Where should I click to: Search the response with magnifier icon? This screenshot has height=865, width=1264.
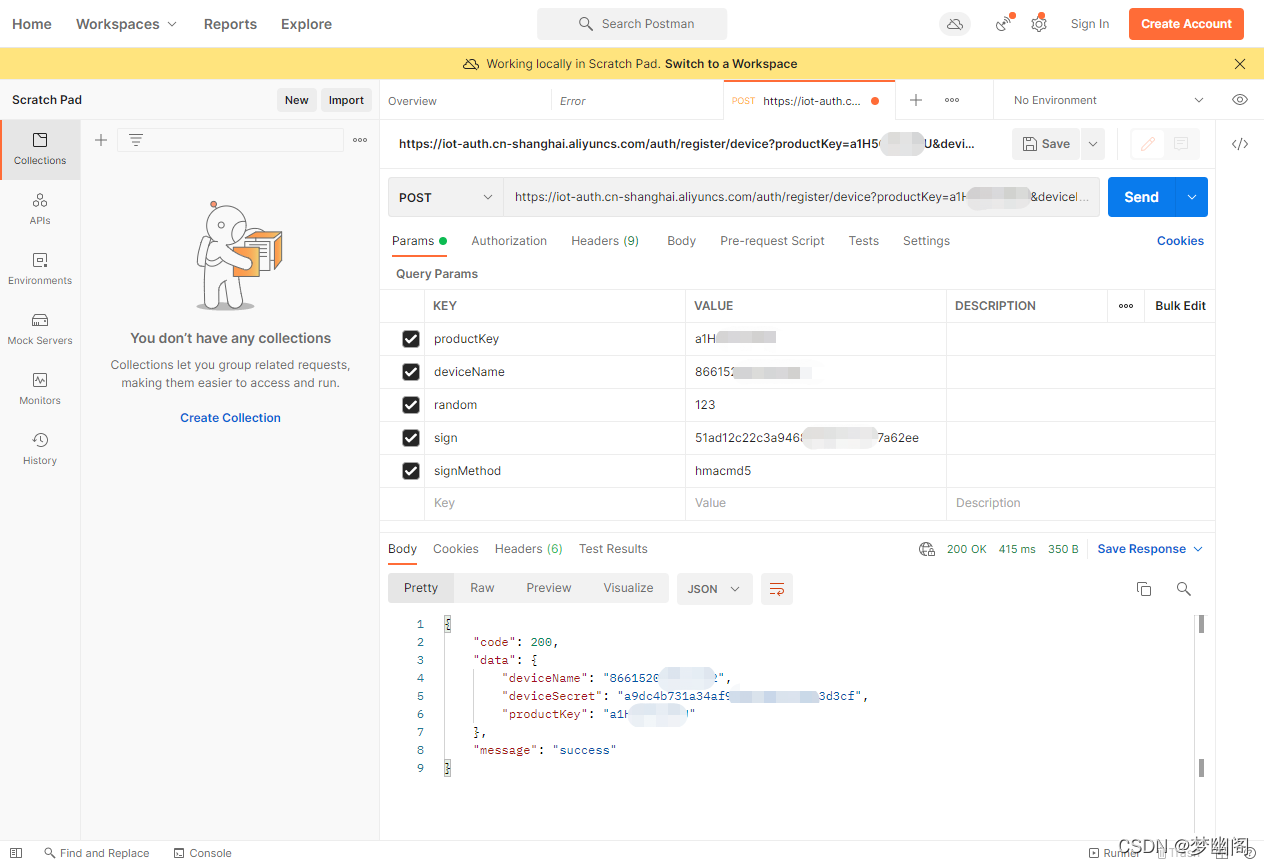(1184, 589)
